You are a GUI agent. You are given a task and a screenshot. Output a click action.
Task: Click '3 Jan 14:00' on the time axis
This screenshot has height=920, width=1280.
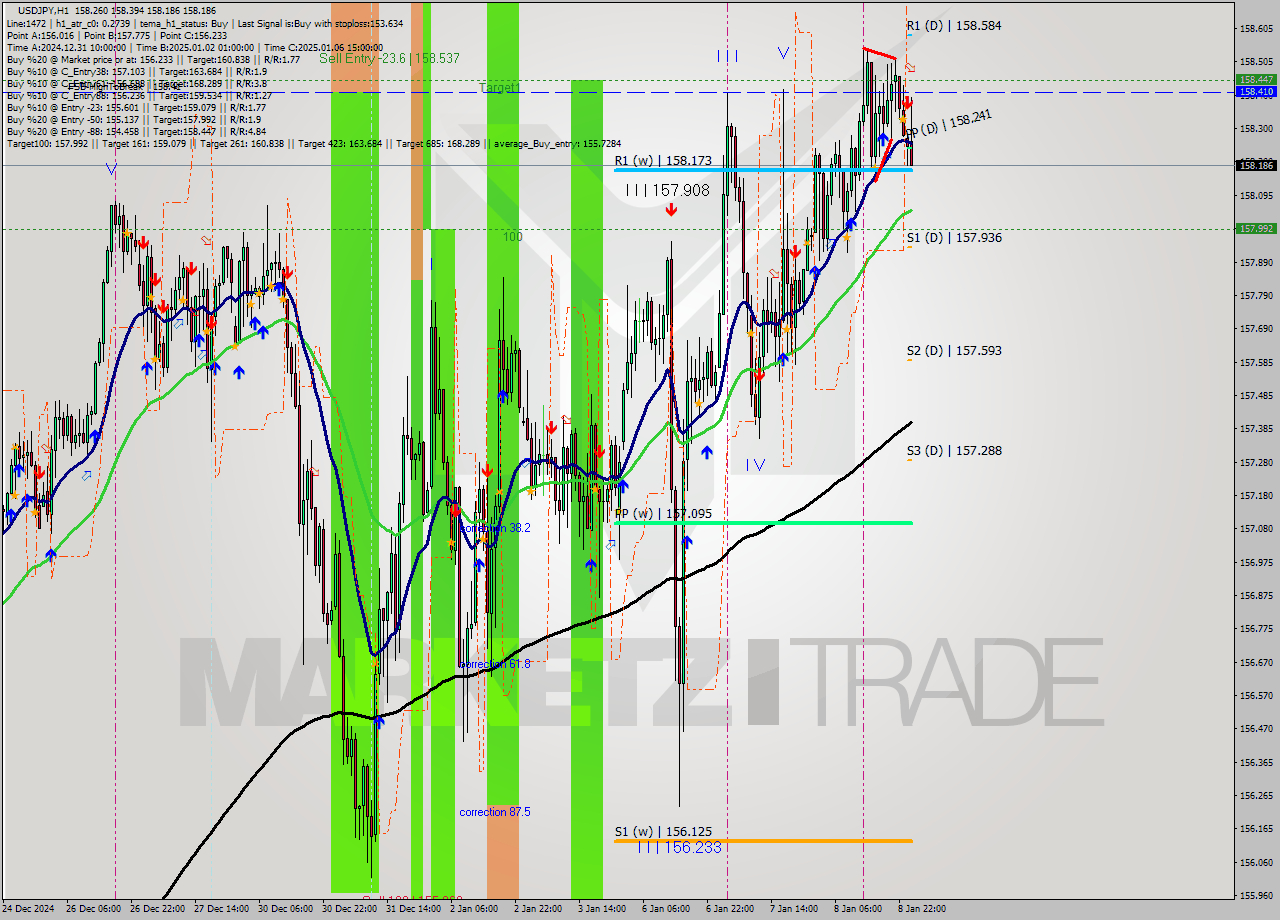(x=602, y=909)
